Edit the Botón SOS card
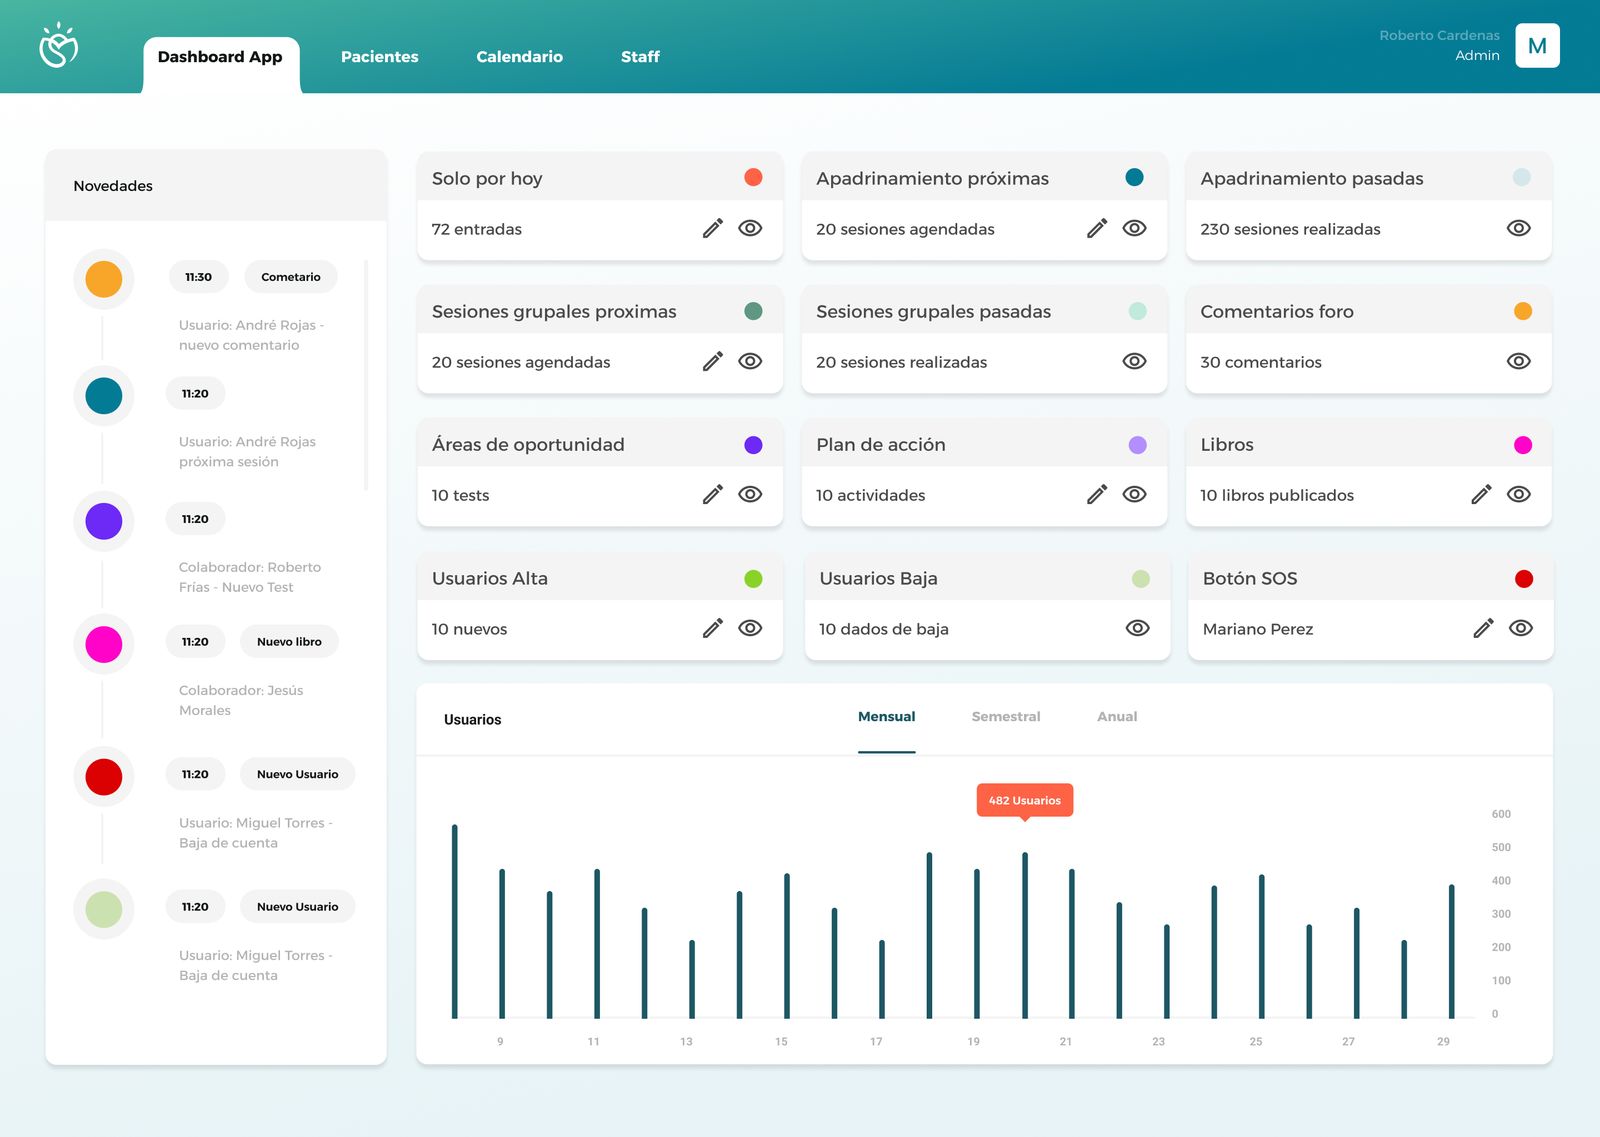Image resolution: width=1600 pixels, height=1137 pixels. pyautogui.click(x=1484, y=629)
